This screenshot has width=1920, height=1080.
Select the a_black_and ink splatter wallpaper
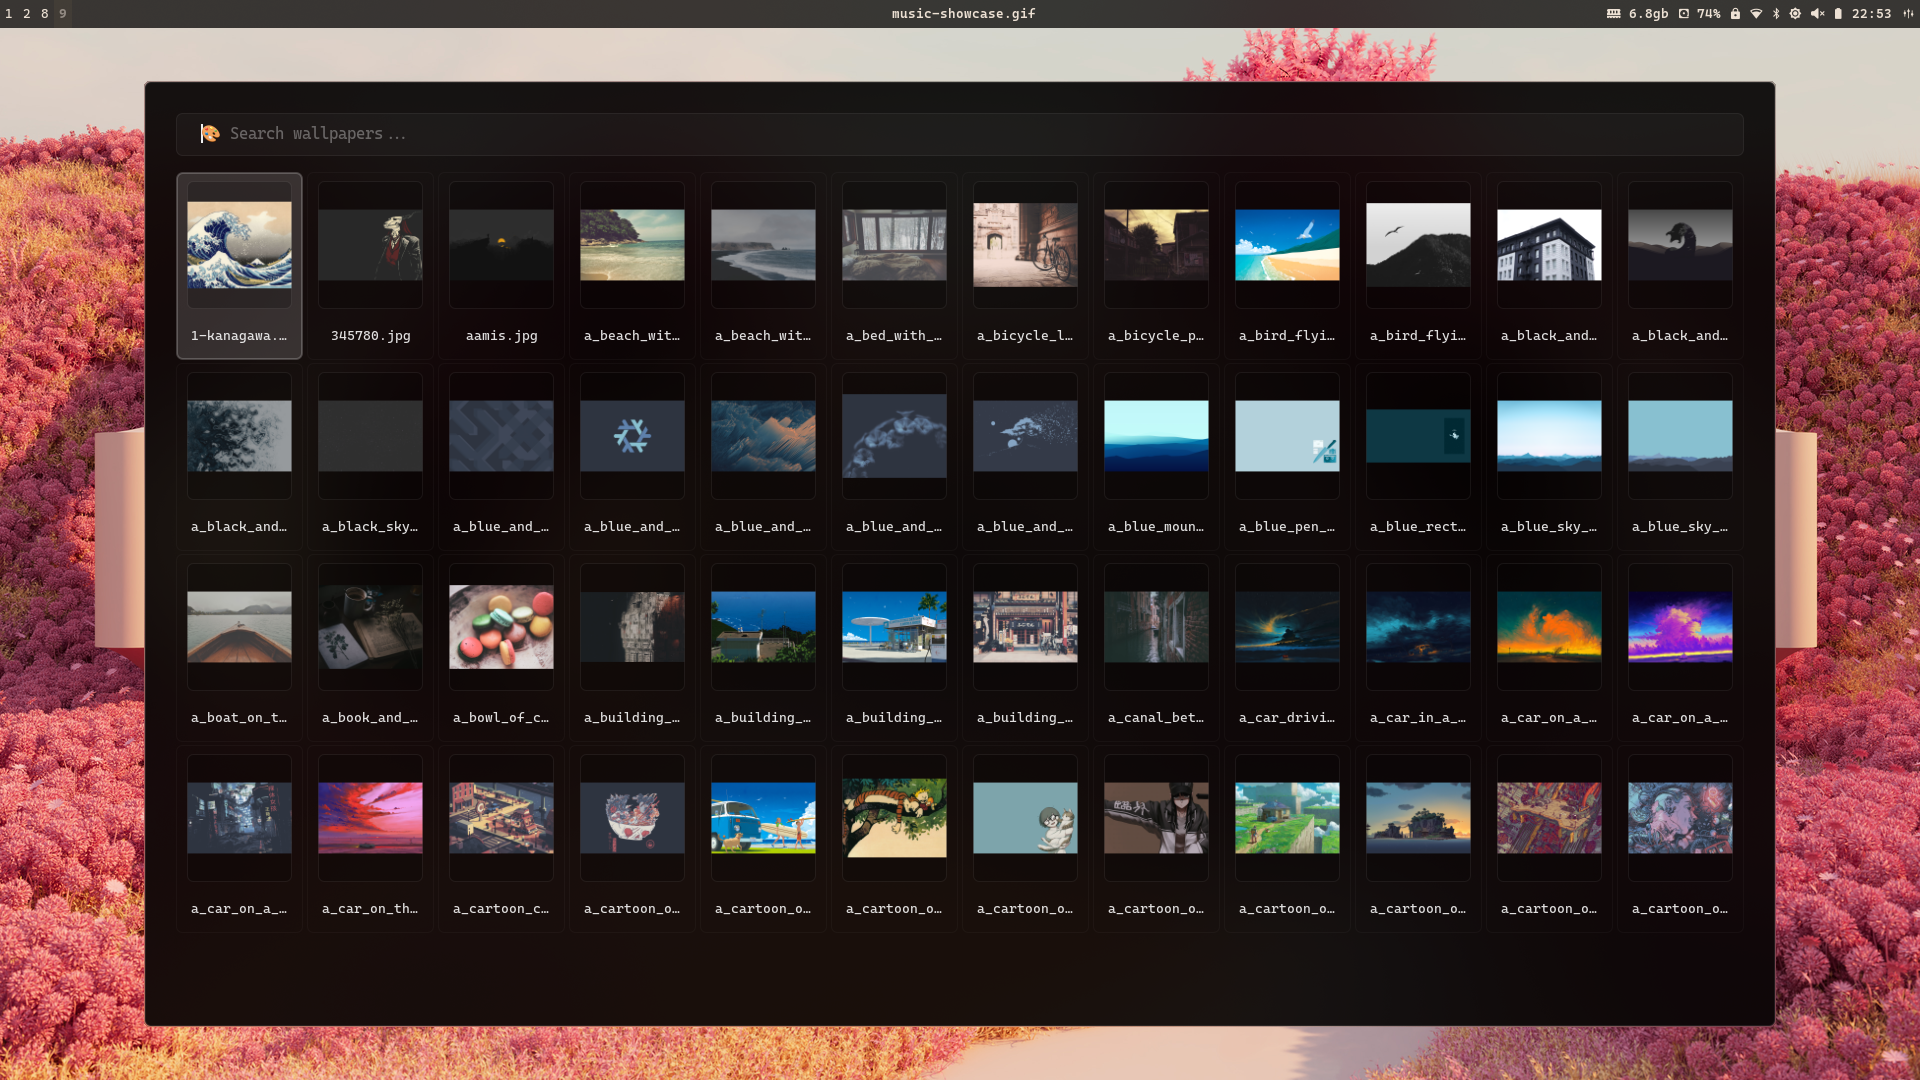[x=239, y=457]
